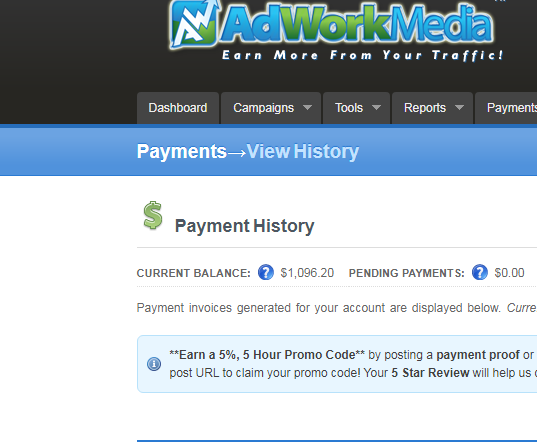This screenshot has height=442, width=537.
Task: Click the 'Earn a 5%, 5 Hour Promo Code' text
Action: pyautogui.click(x=267, y=355)
